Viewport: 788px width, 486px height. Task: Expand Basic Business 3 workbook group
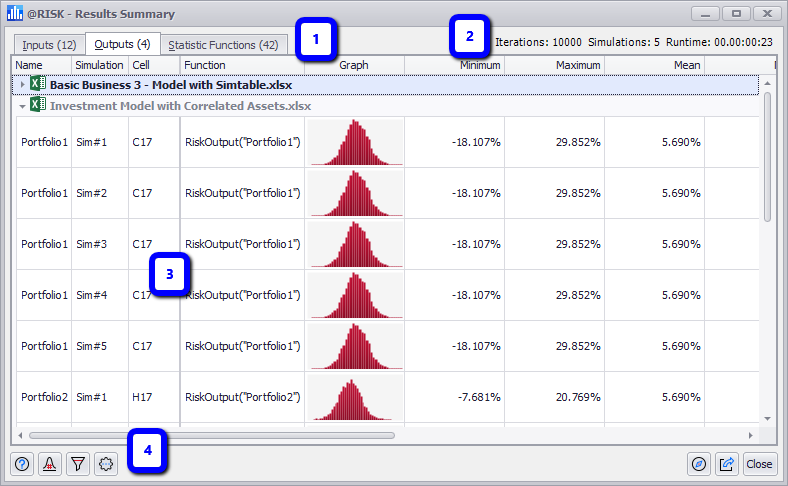[x=23, y=85]
